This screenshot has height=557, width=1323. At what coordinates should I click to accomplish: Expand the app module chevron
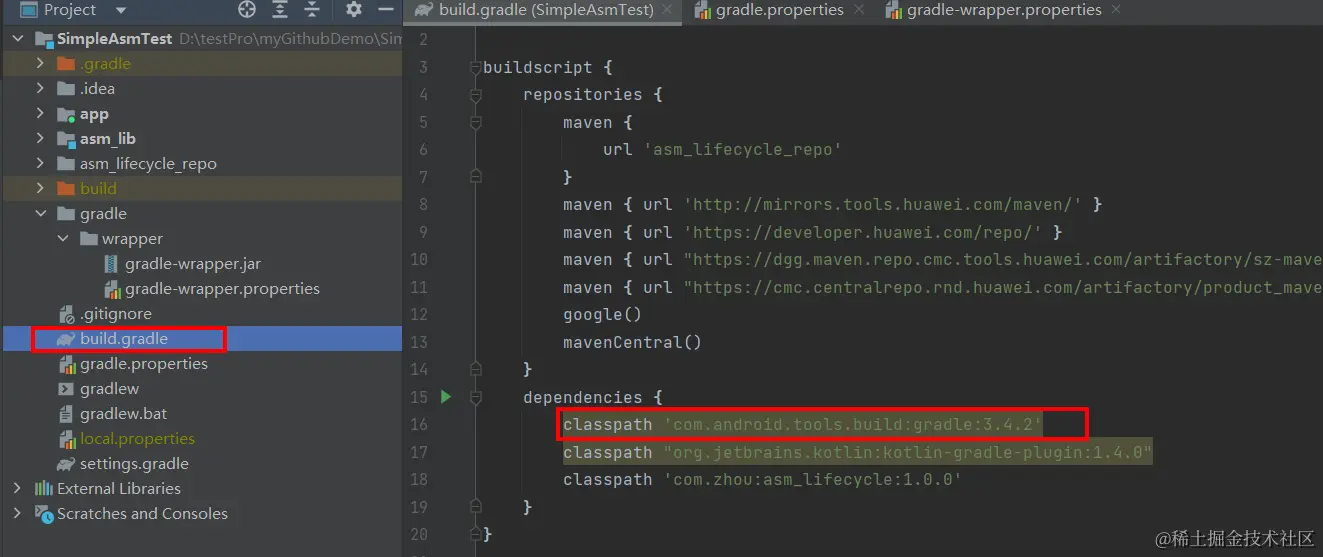coord(40,114)
